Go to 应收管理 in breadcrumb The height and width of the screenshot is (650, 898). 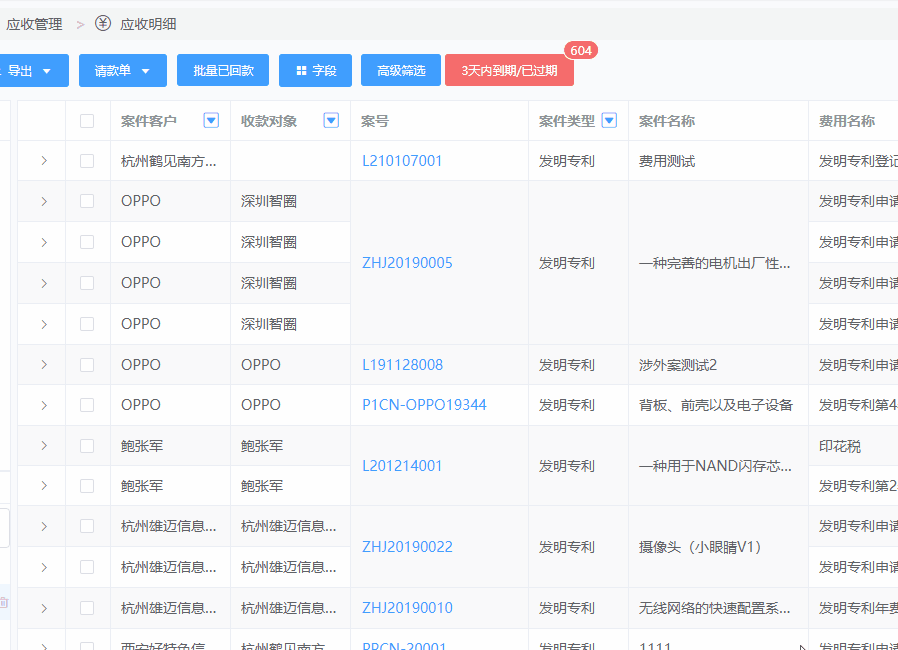(34, 24)
